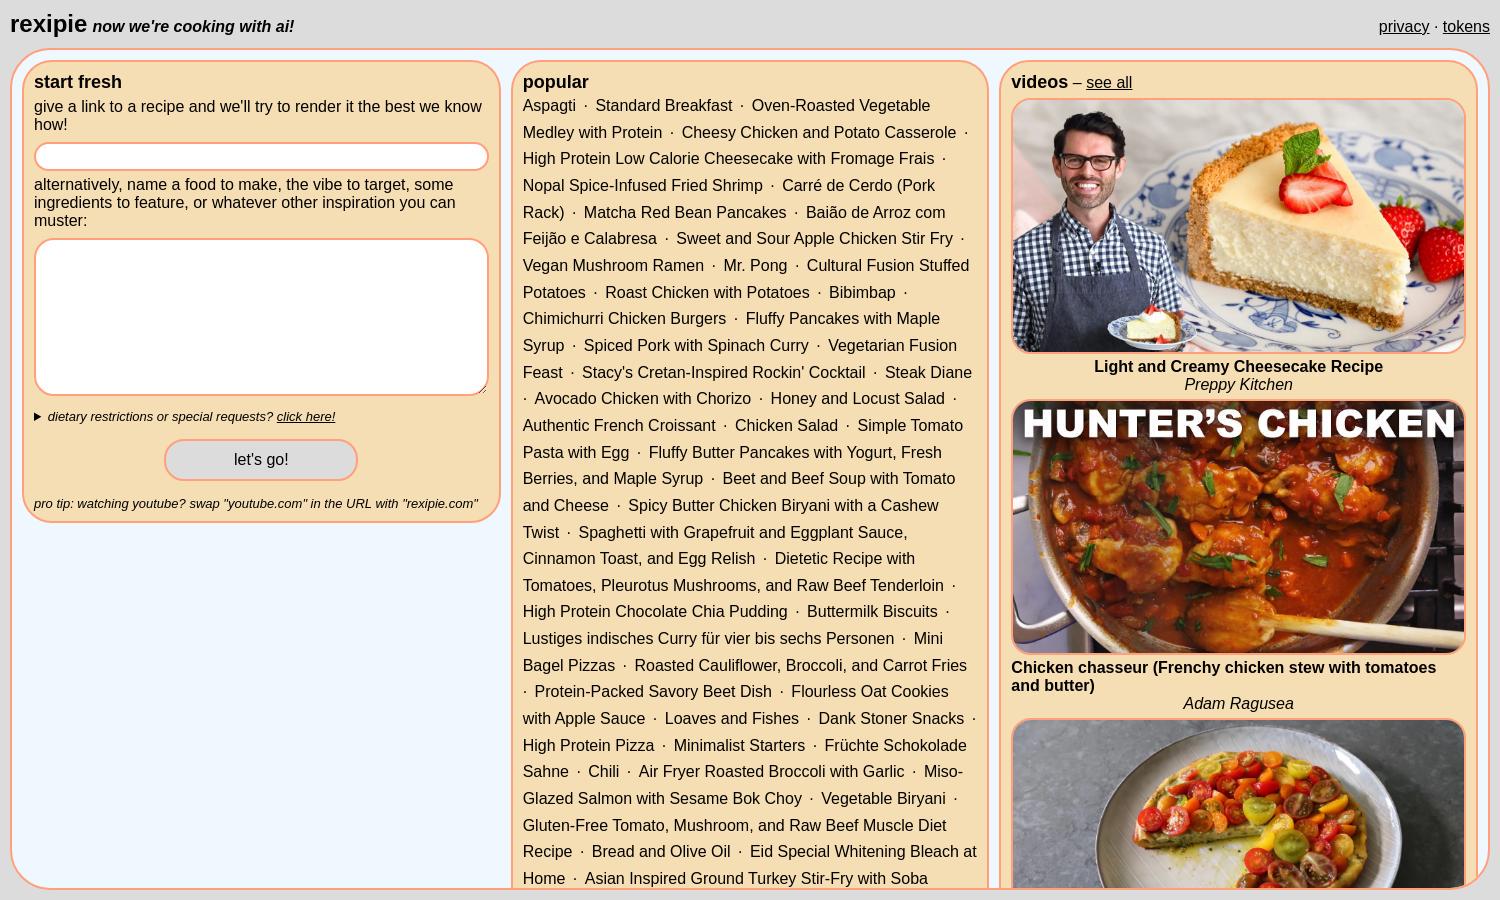Open the Chicken chasseur video title
Screen dimensions: 1500x900
(1223, 677)
